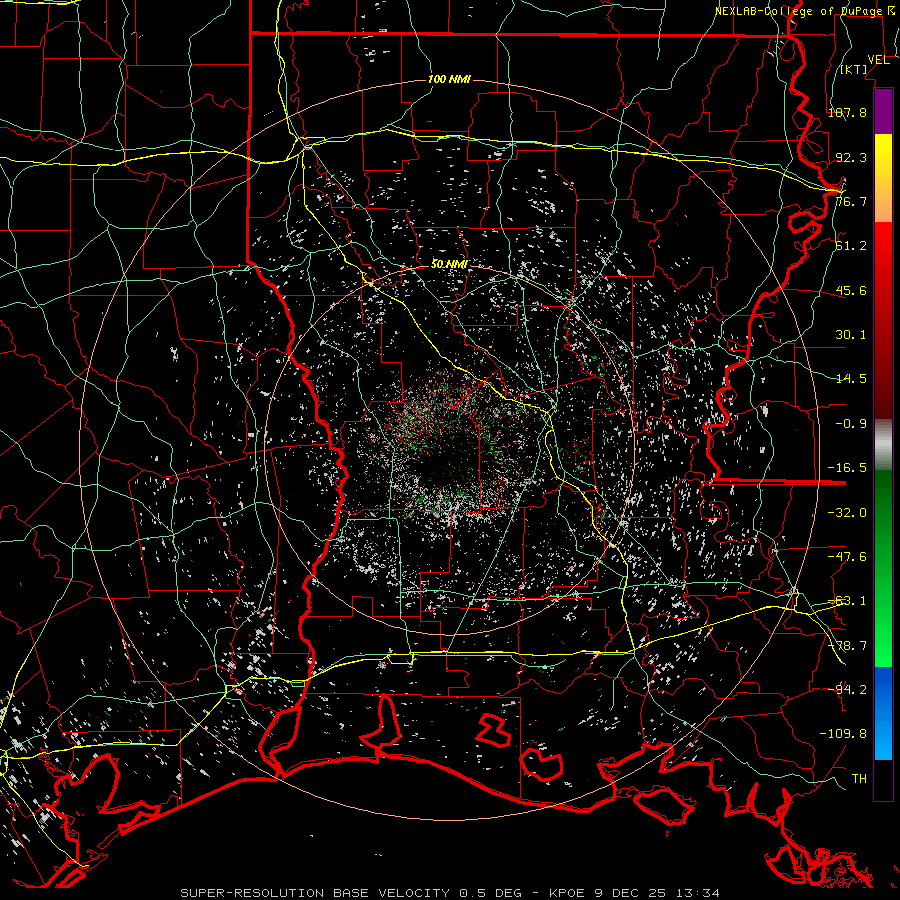Click the VEL legend heading

pyautogui.click(x=878, y=60)
